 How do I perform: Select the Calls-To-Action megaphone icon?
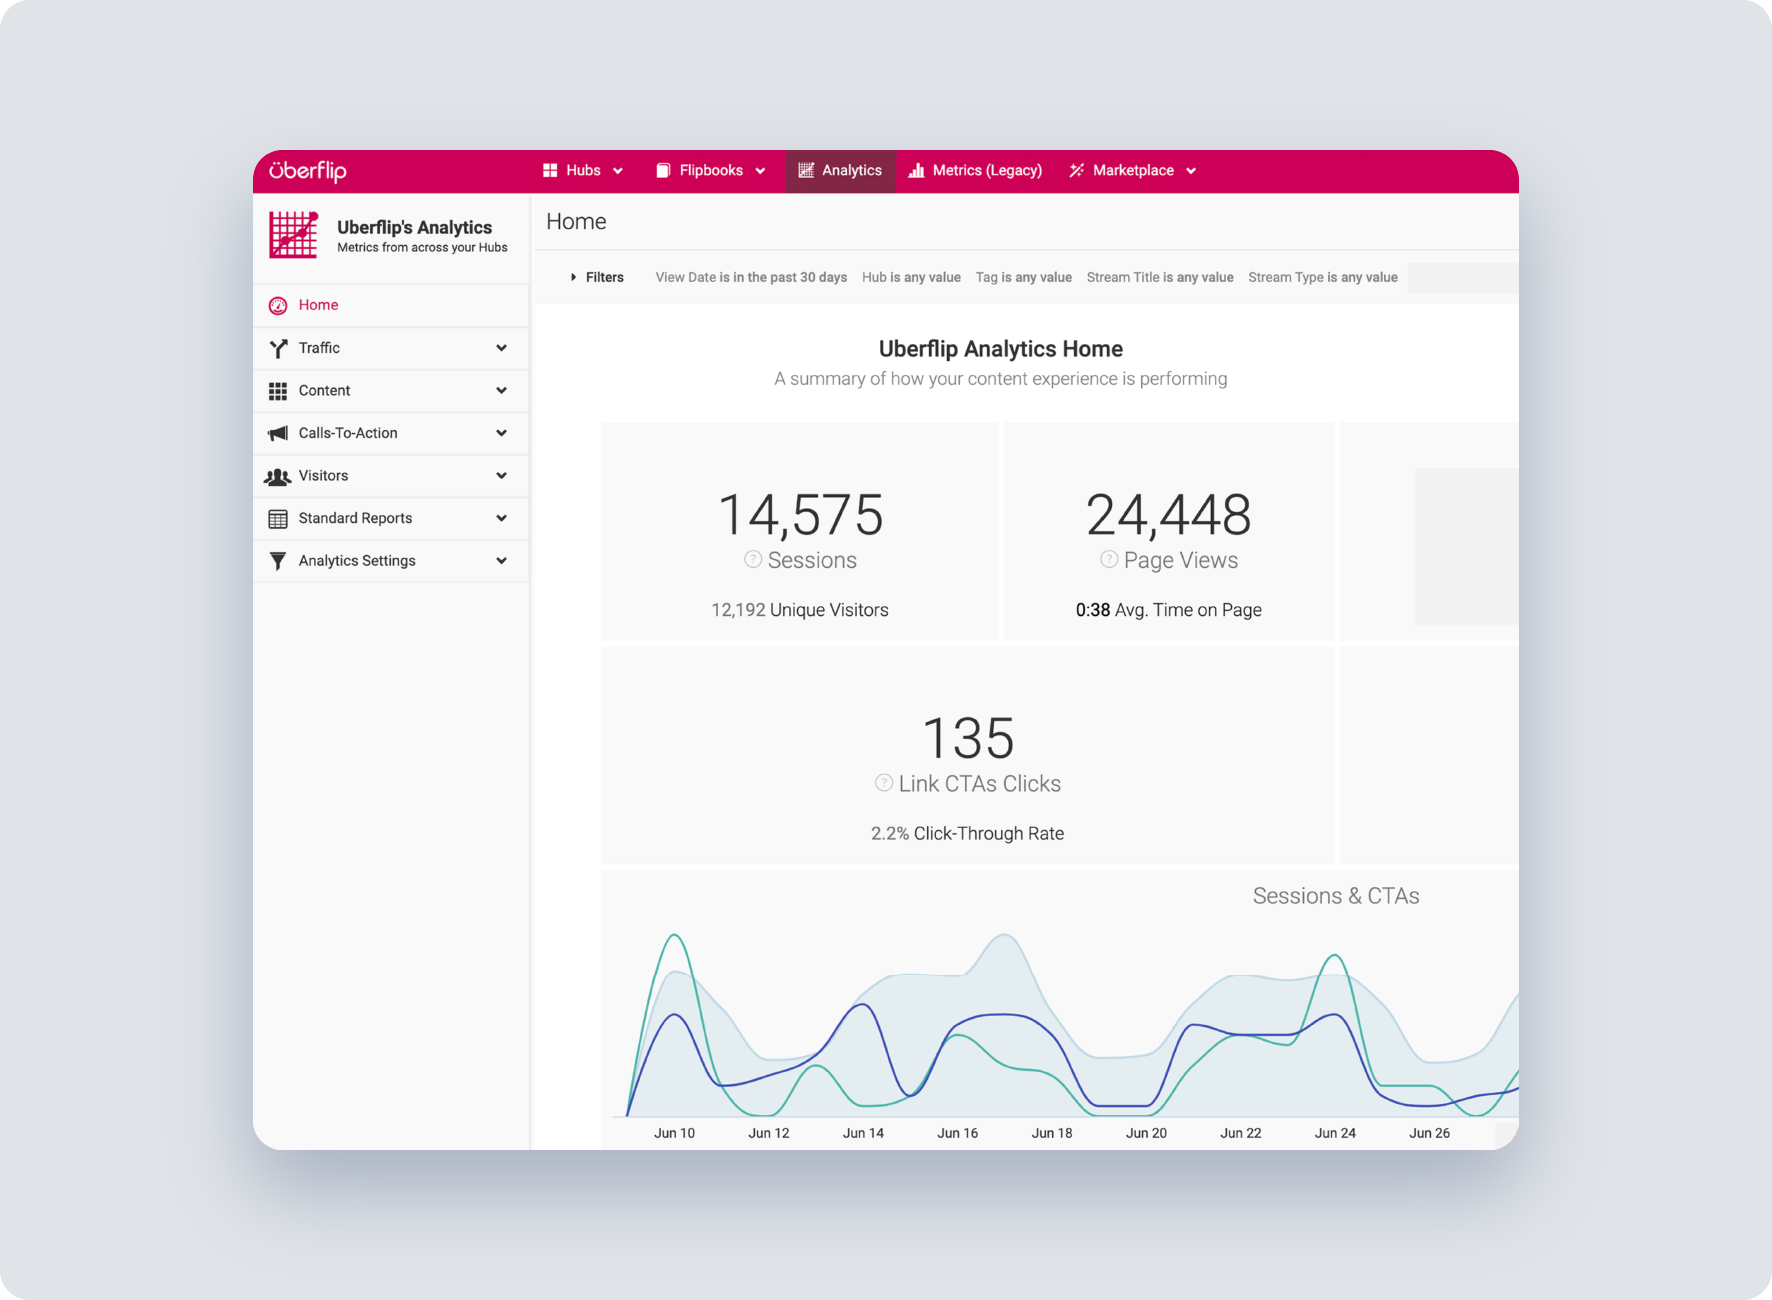click(277, 432)
